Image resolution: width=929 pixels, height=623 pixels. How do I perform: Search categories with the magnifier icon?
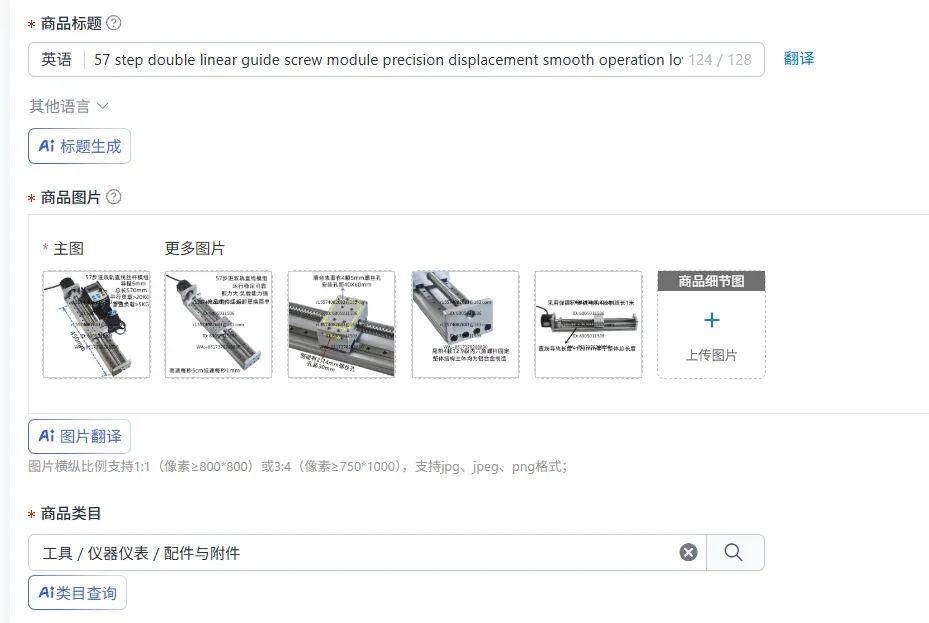tap(733, 553)
